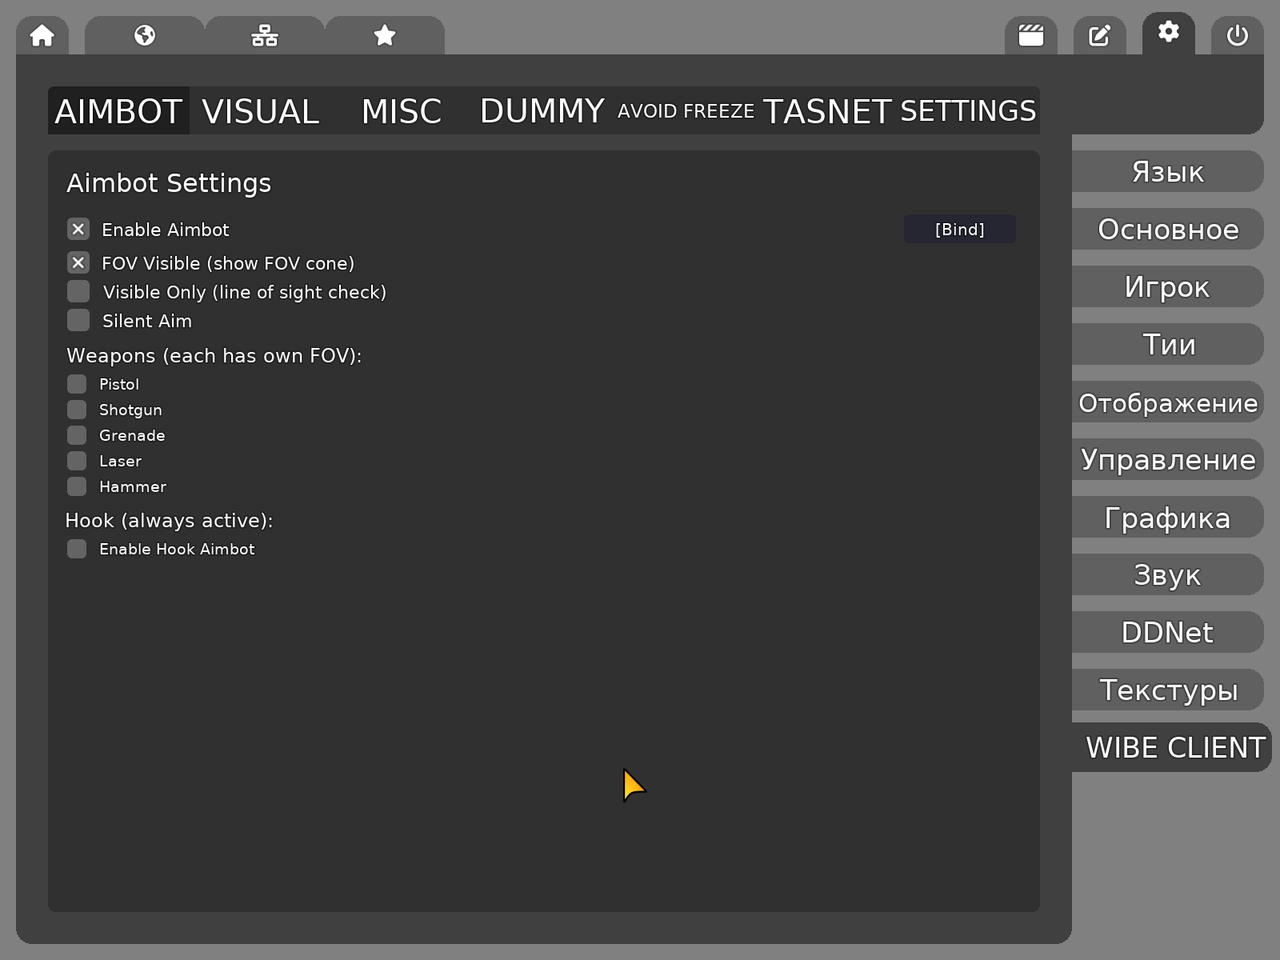Image resolution: width=1280 pixels, height=960 pixels.
Task: Open the MISC tab
Action: tap(402, 111)
